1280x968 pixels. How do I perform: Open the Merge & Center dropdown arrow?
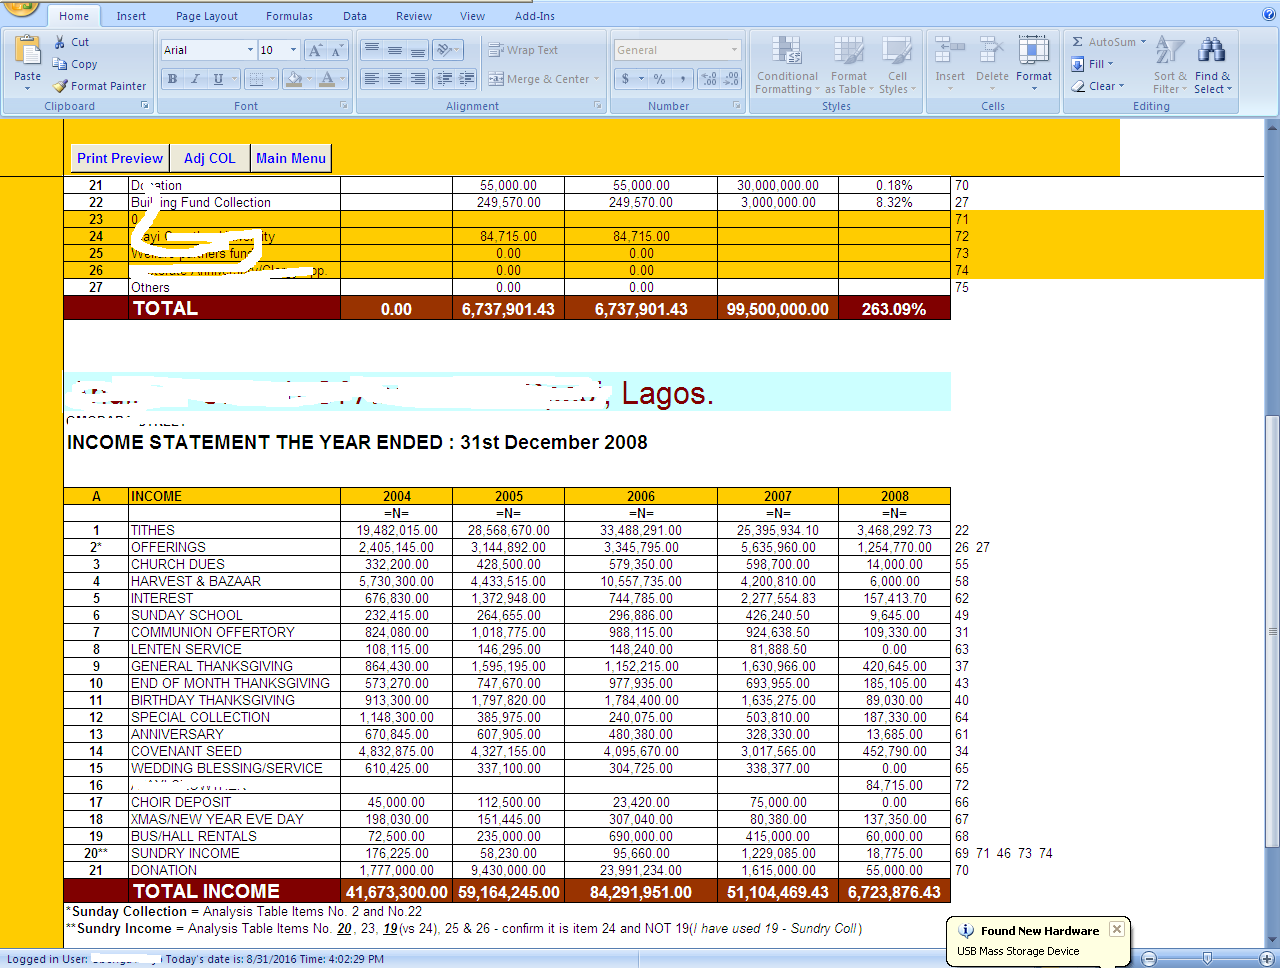597,79
